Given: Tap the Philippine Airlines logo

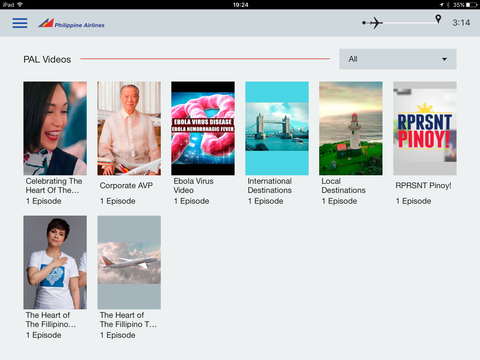Looking at the screenshot, I should coord(71,23).
